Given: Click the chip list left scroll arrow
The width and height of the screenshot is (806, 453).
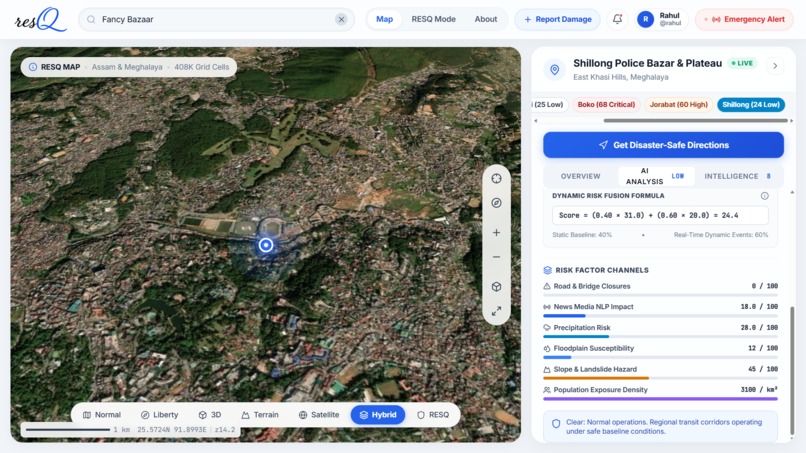Looking at the screenshot, I should (x=536, y=121).
